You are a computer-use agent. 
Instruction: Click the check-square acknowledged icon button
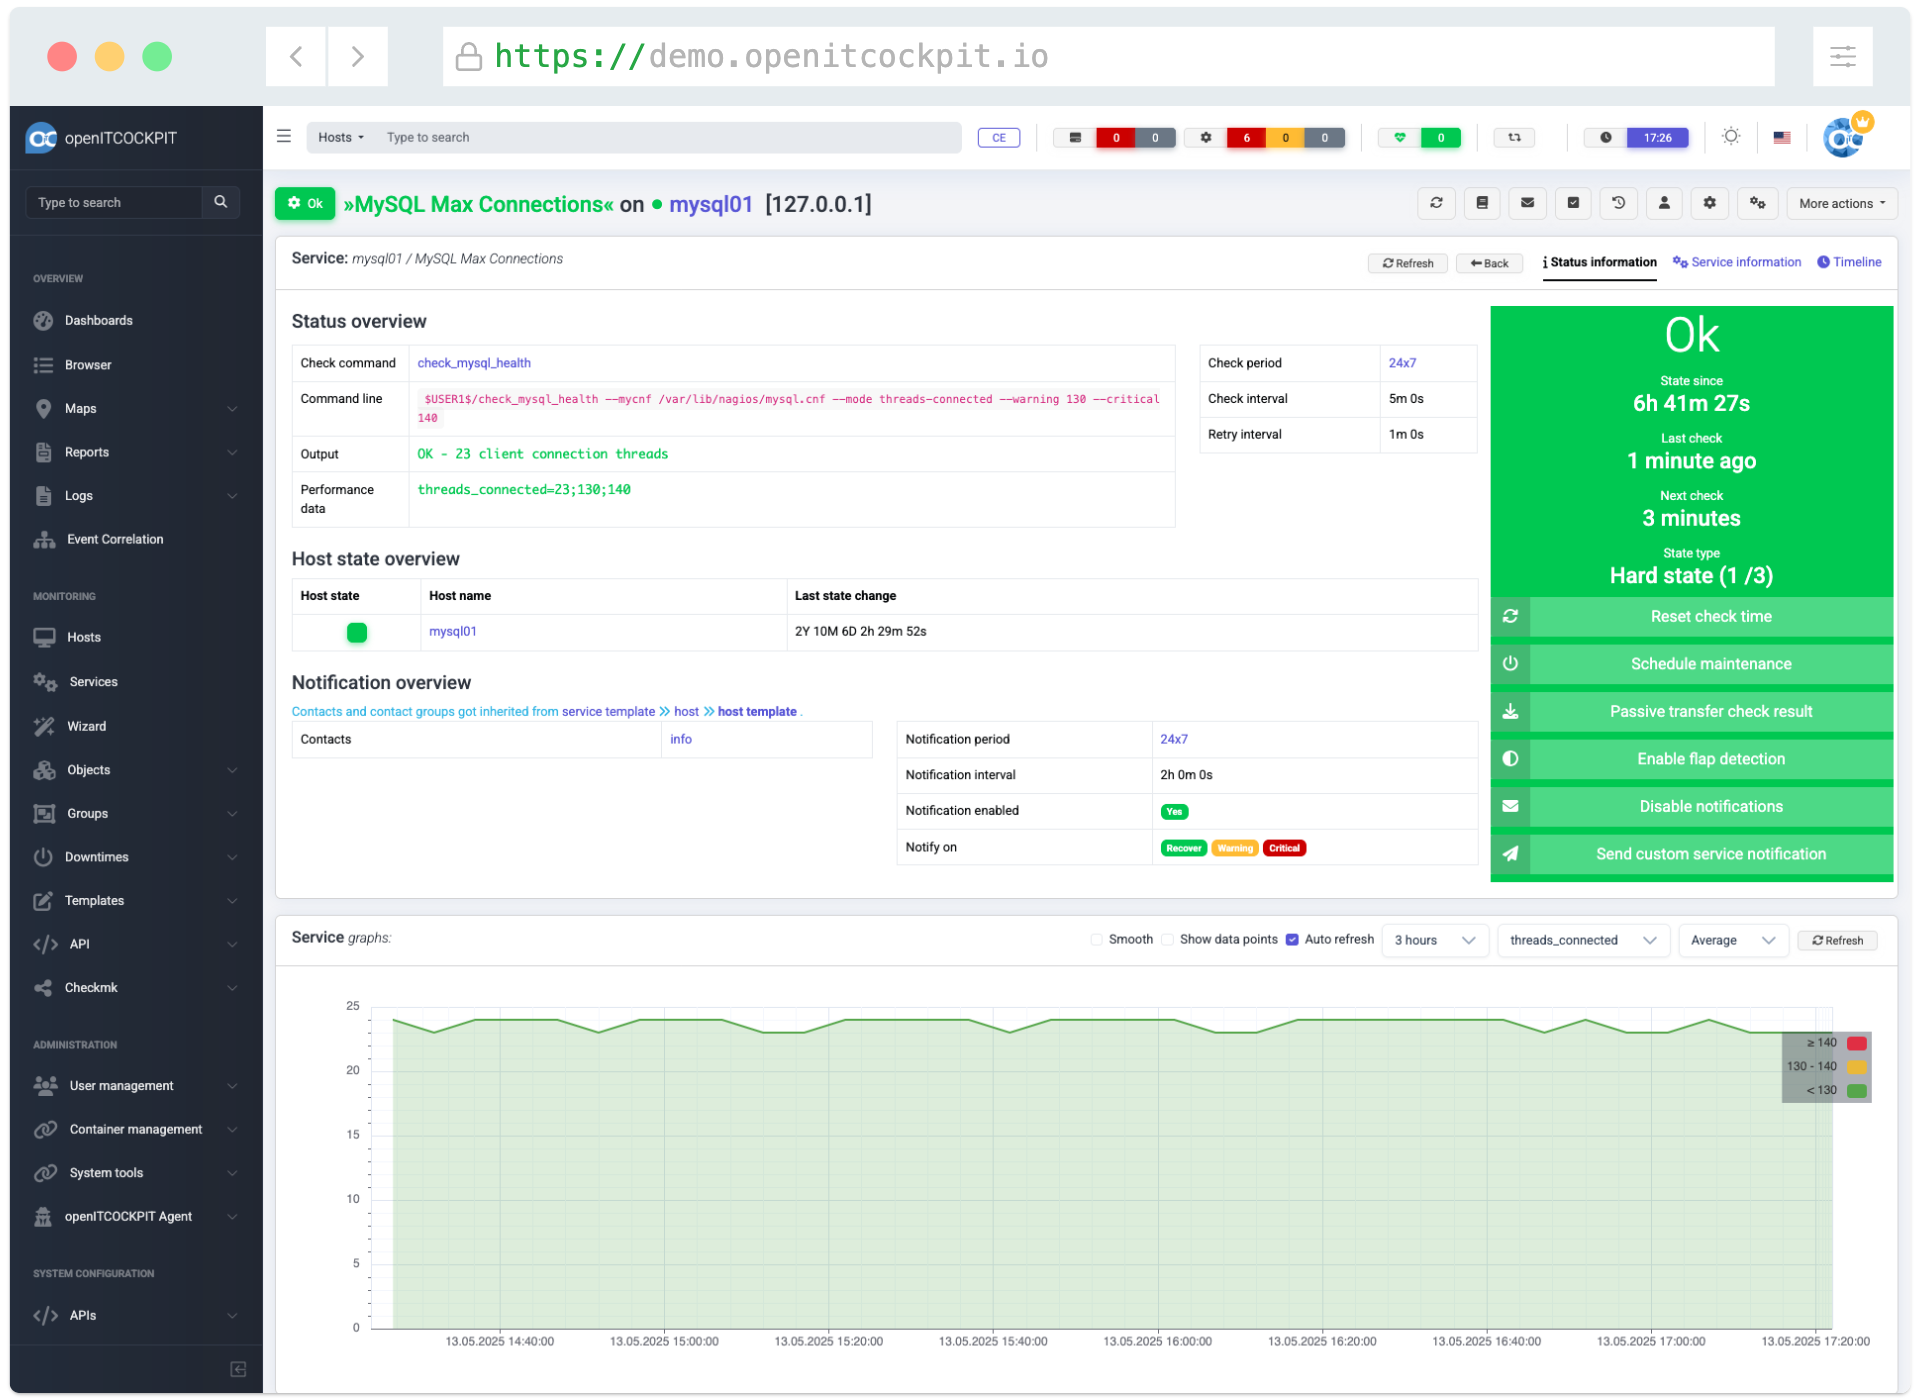click(x=1573, y=203)
